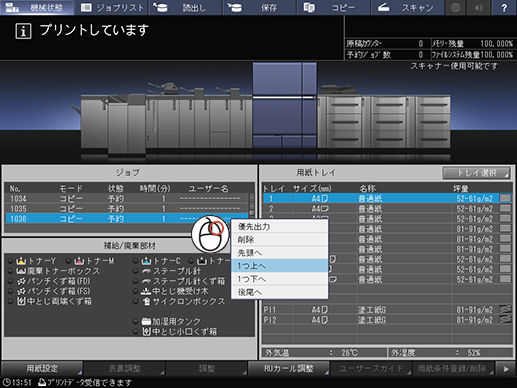Click the ステープル針 icon

(x=146, y=271)
